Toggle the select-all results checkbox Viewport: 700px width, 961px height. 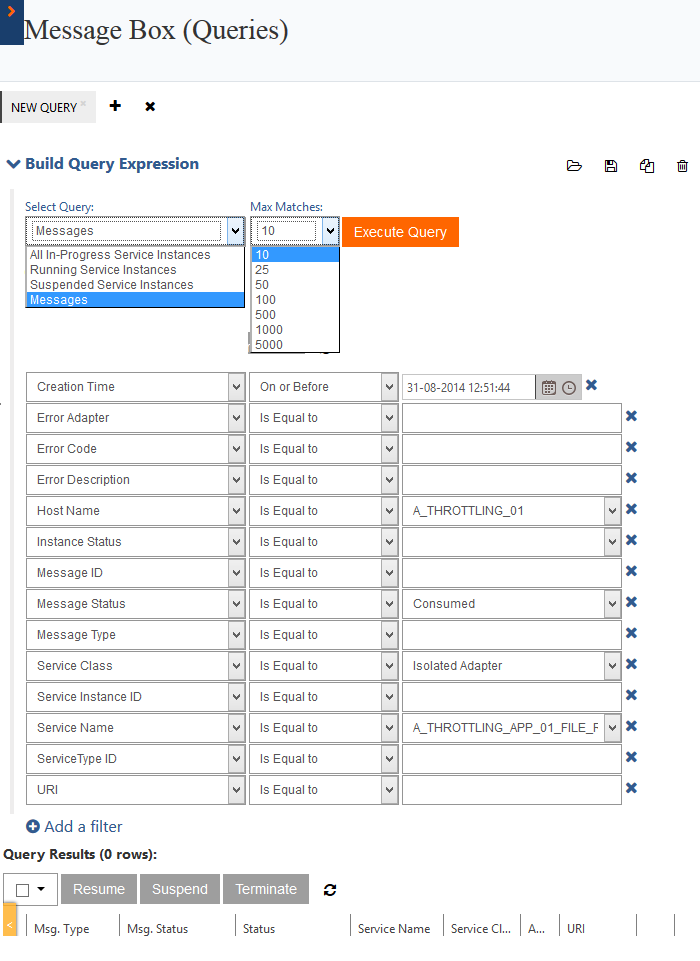click(x=23, y=890)
